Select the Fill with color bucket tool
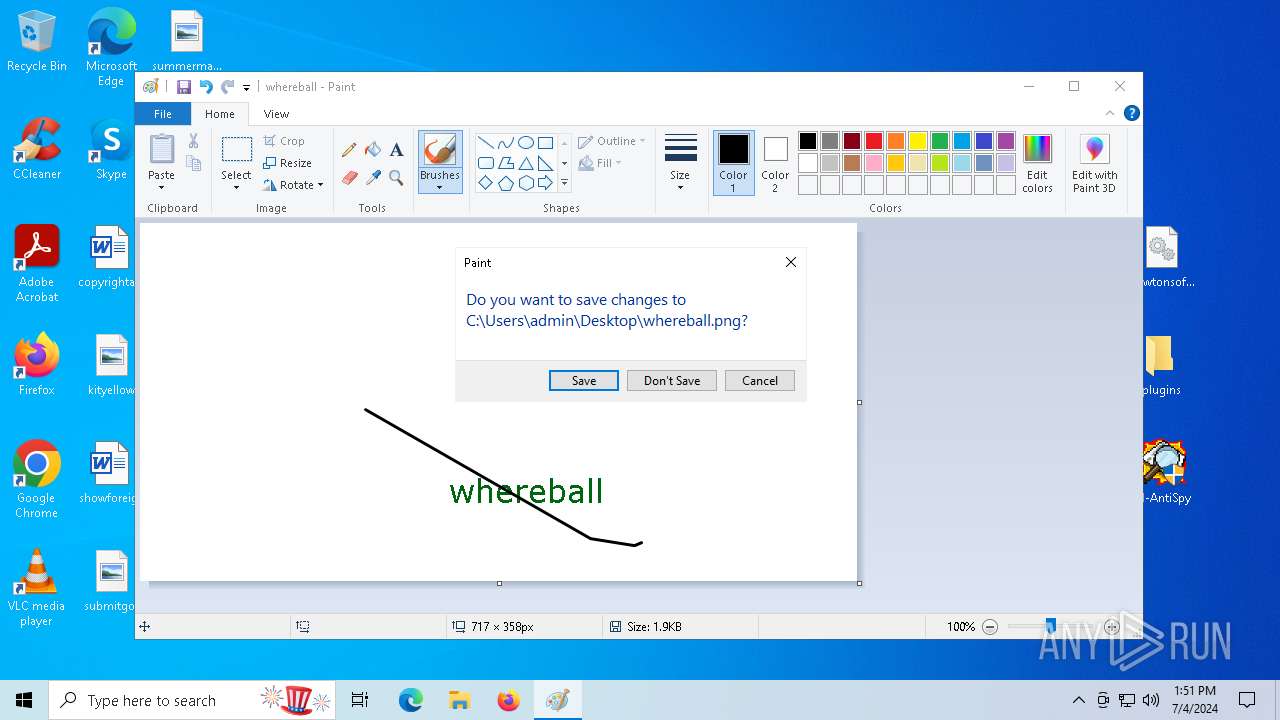 (x=373, y=150)
